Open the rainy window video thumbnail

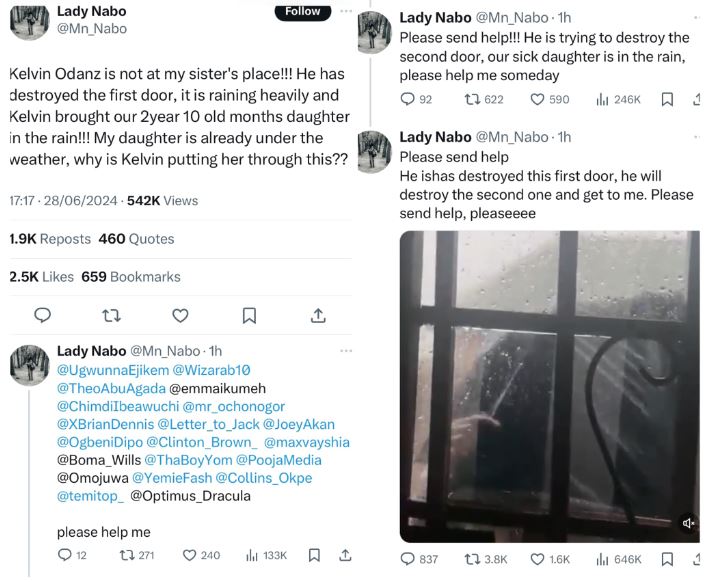(548, 385)
